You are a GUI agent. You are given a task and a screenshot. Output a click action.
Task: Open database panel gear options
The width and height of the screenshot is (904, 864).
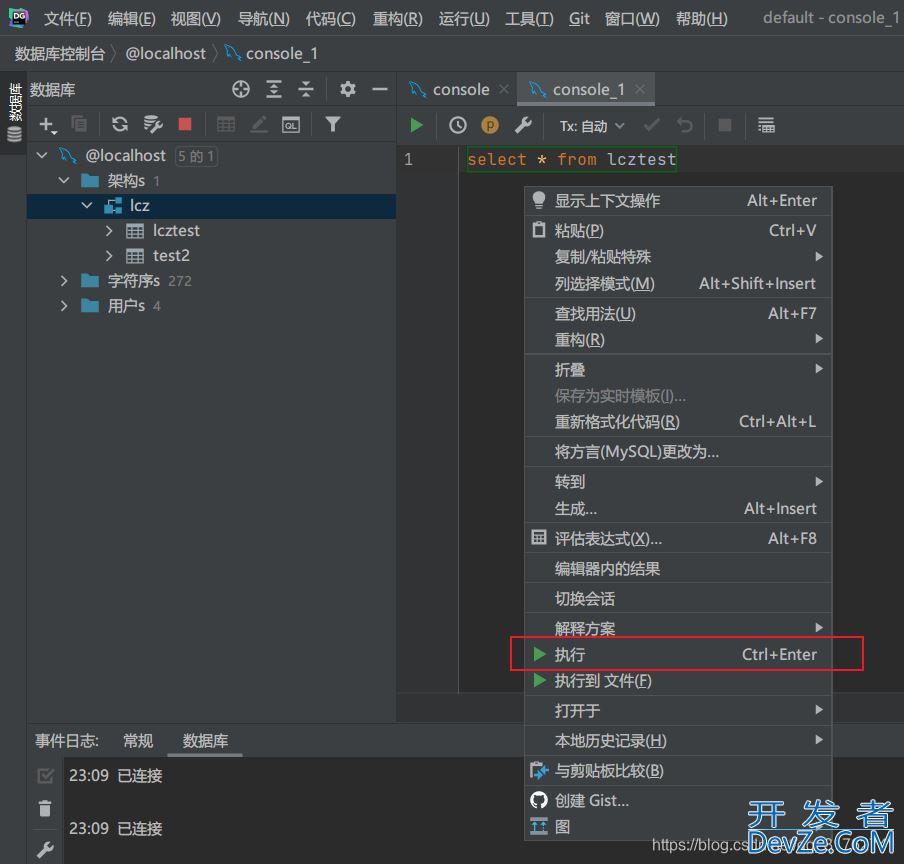(348, 89)
